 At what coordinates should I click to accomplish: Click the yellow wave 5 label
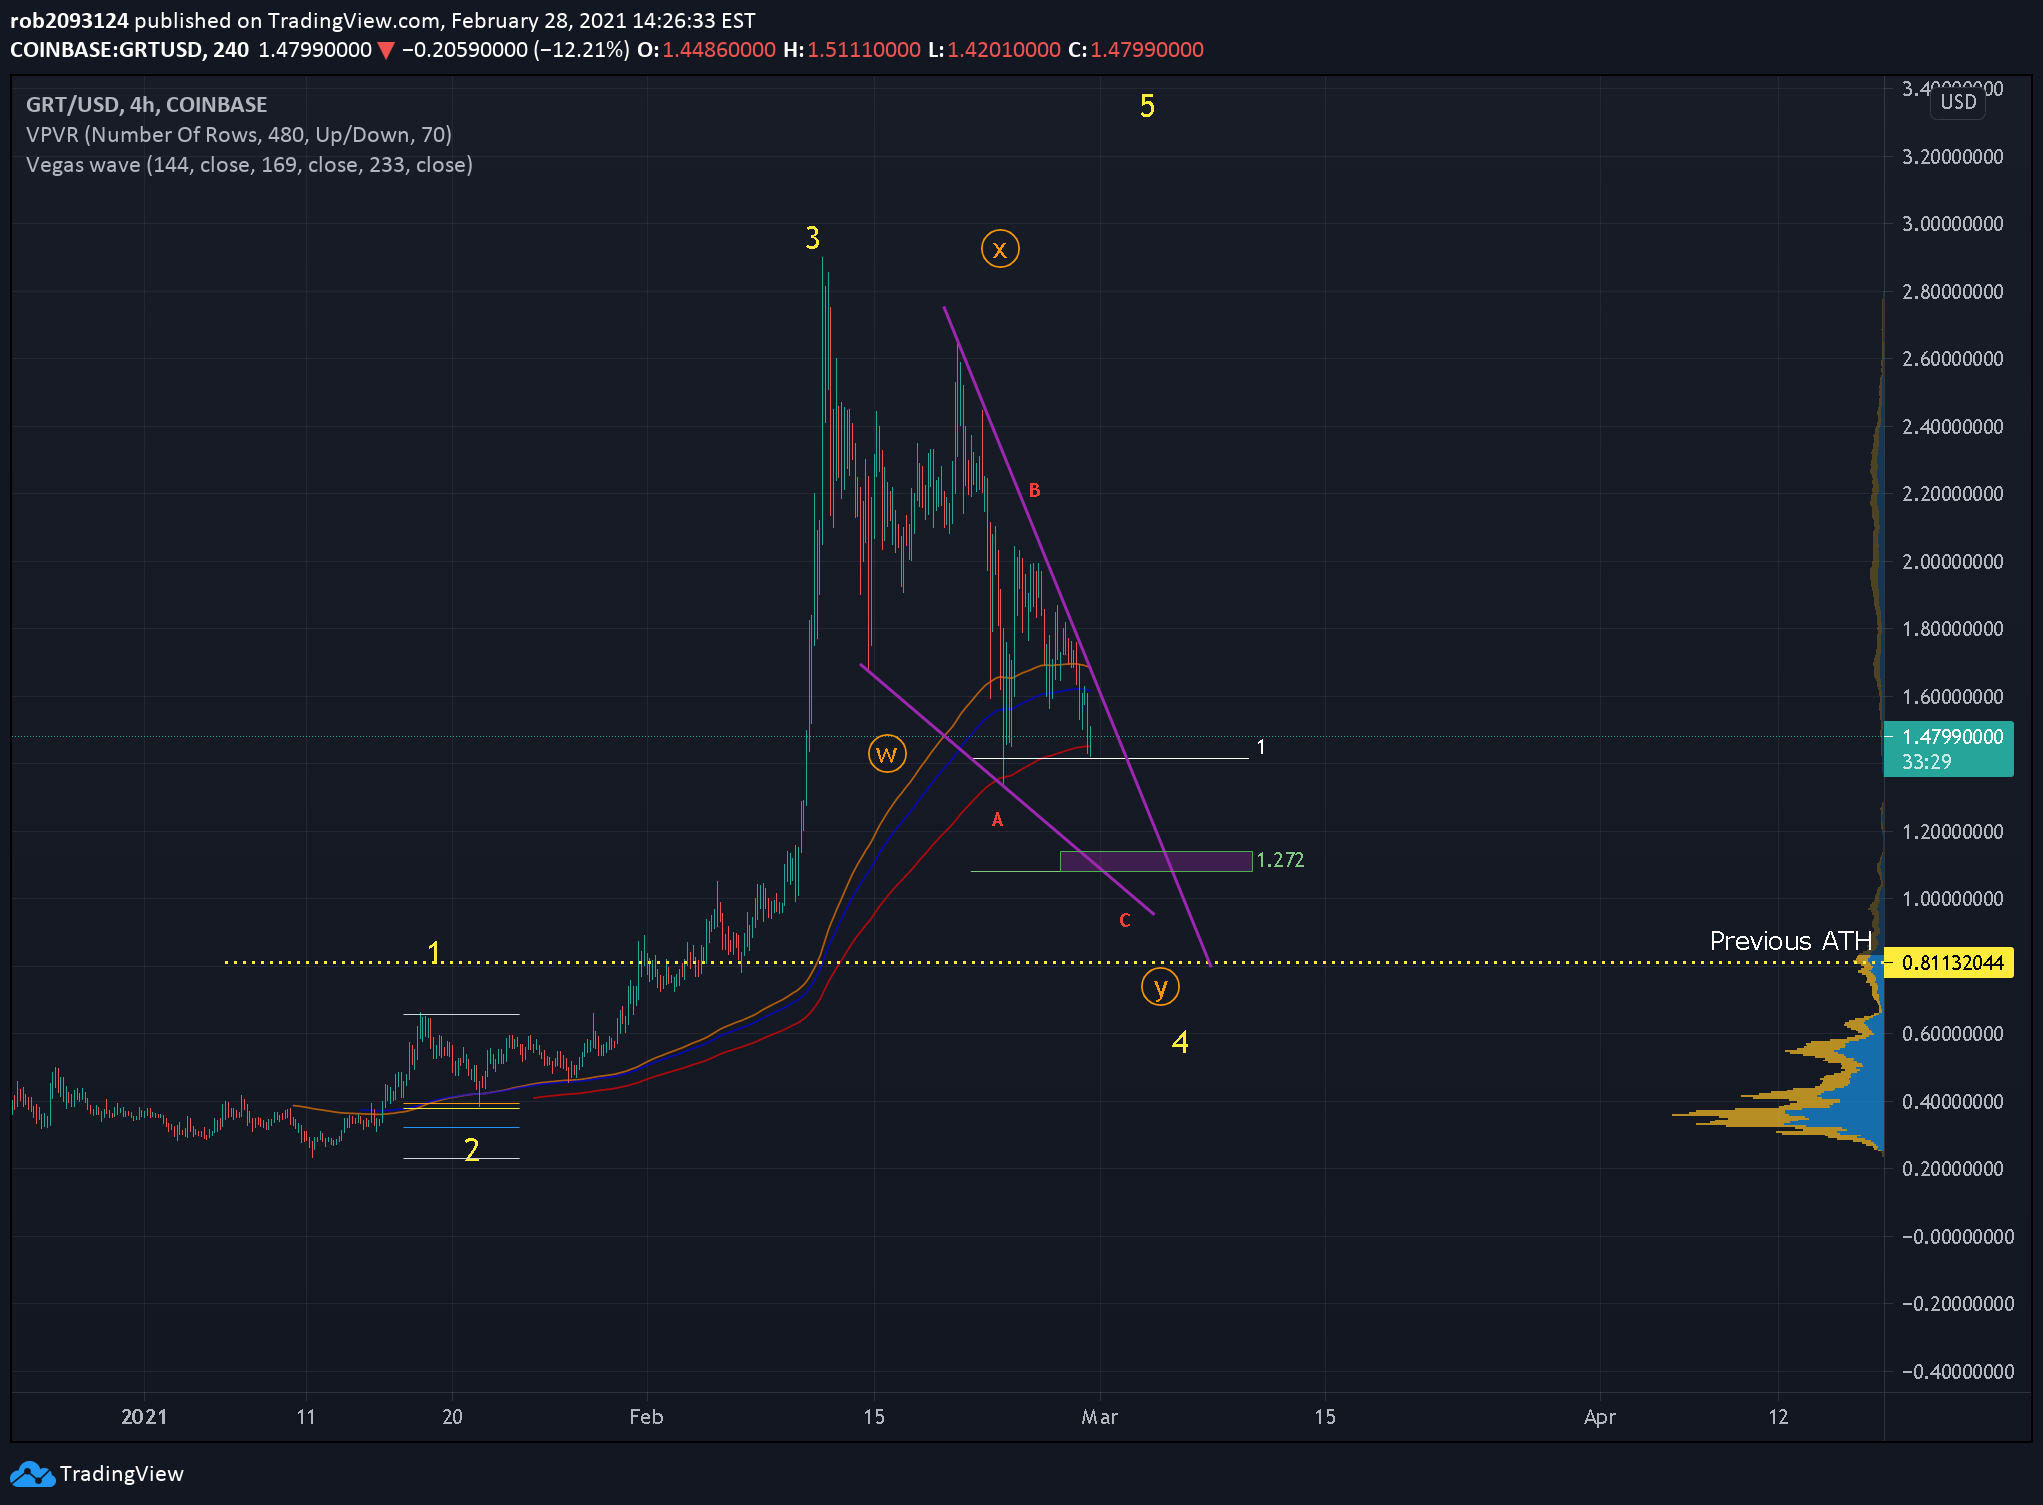pyautogui.click(x=1147, y=106)
